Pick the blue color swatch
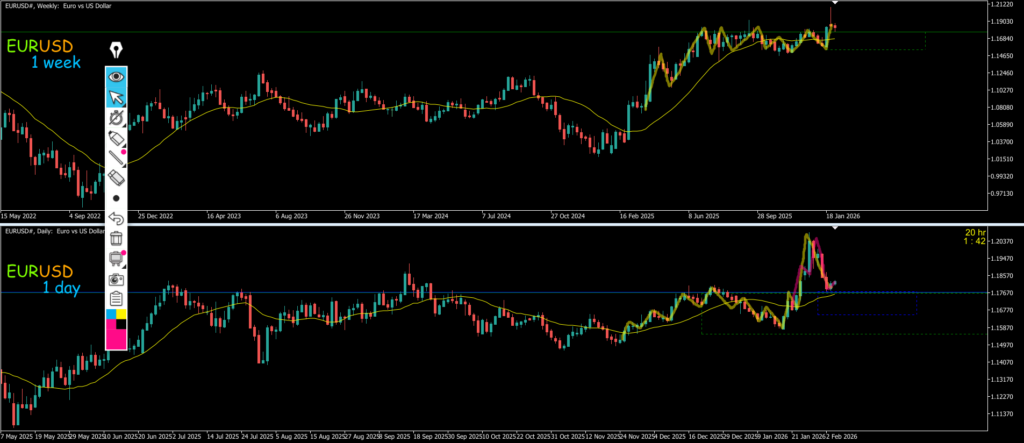Image resolution: width=1024 pixels, height=443 pixels. point(111,314)
